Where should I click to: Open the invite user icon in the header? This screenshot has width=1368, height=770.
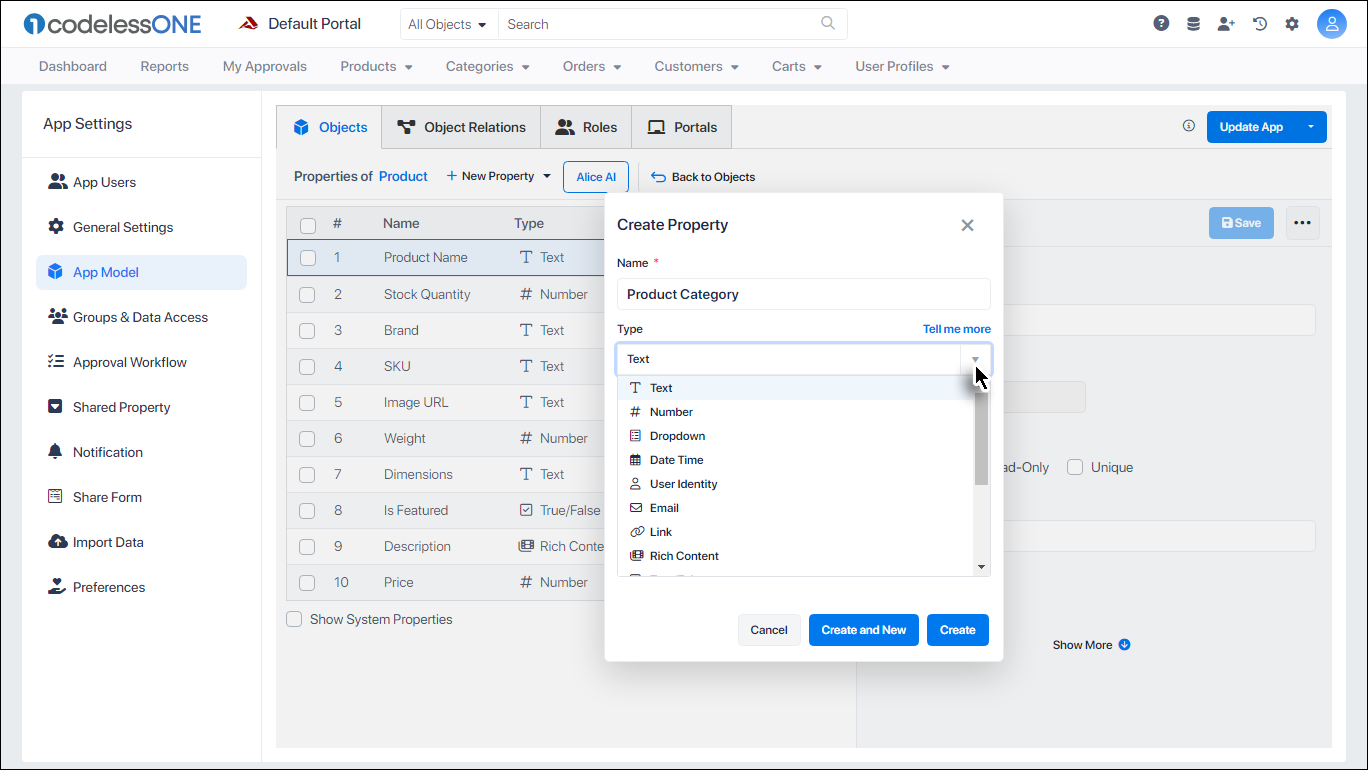point(1226,22)
